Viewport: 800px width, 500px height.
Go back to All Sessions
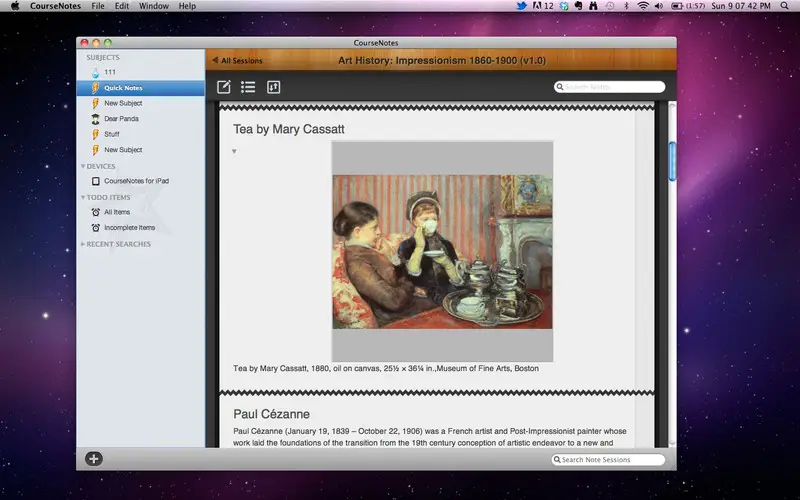pyautogui.click(x=237, y=61)
